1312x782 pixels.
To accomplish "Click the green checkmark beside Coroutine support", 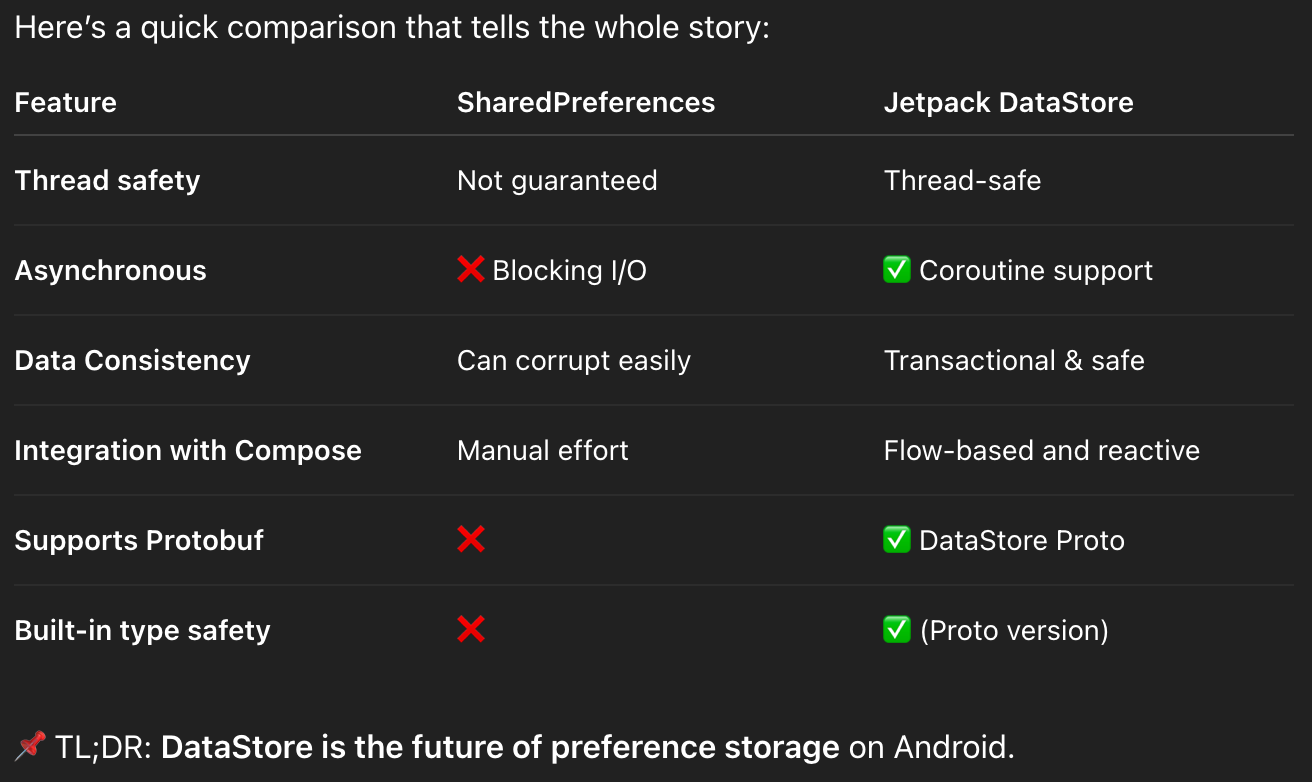I will click(x=897, y=270).
